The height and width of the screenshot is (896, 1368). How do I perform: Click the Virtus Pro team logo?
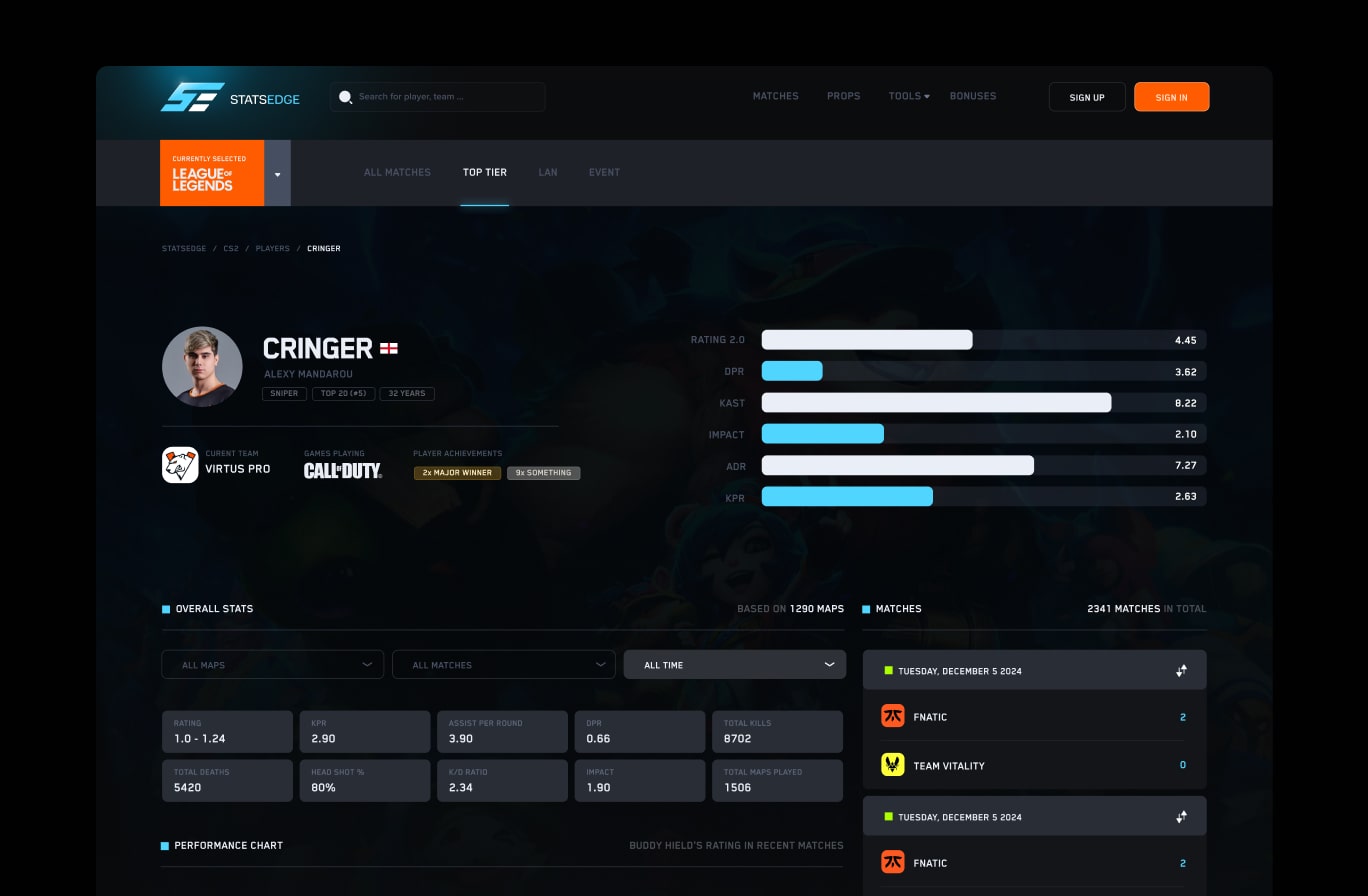[x=180, y=464]
